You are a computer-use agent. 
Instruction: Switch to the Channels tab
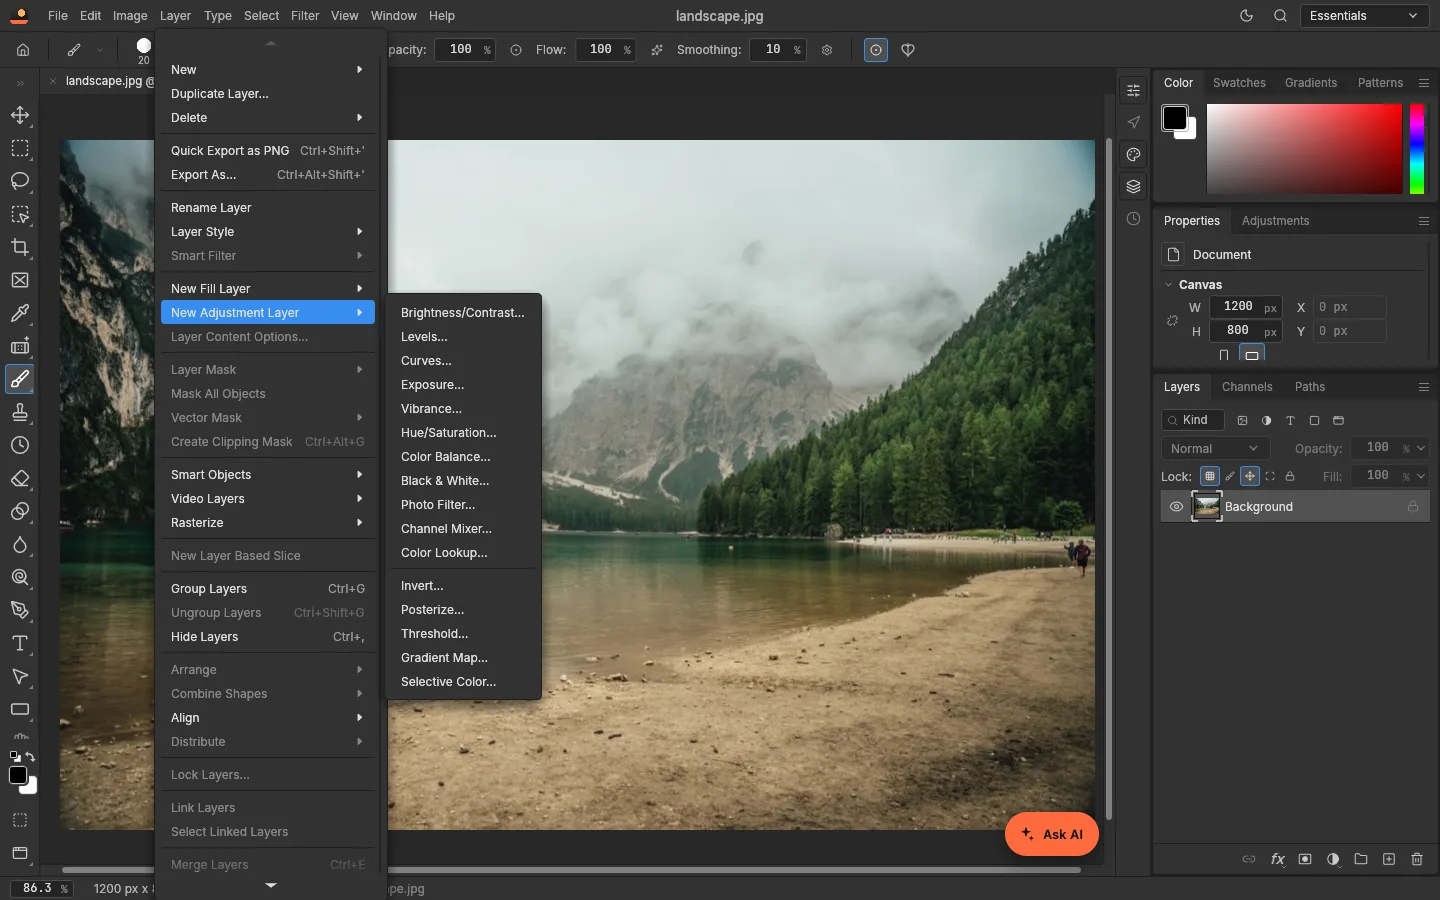(1247, 387)
